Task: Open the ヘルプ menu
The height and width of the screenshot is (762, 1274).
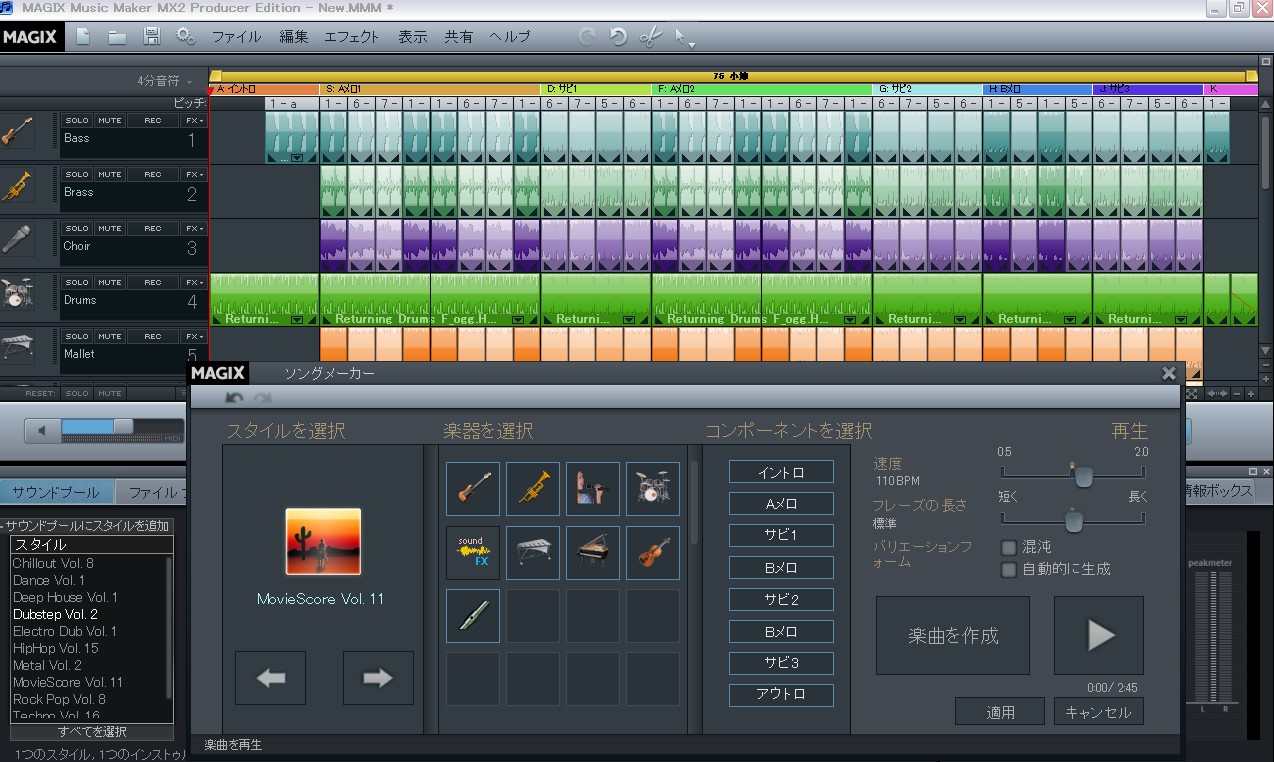Action: (x=510, y=37)
